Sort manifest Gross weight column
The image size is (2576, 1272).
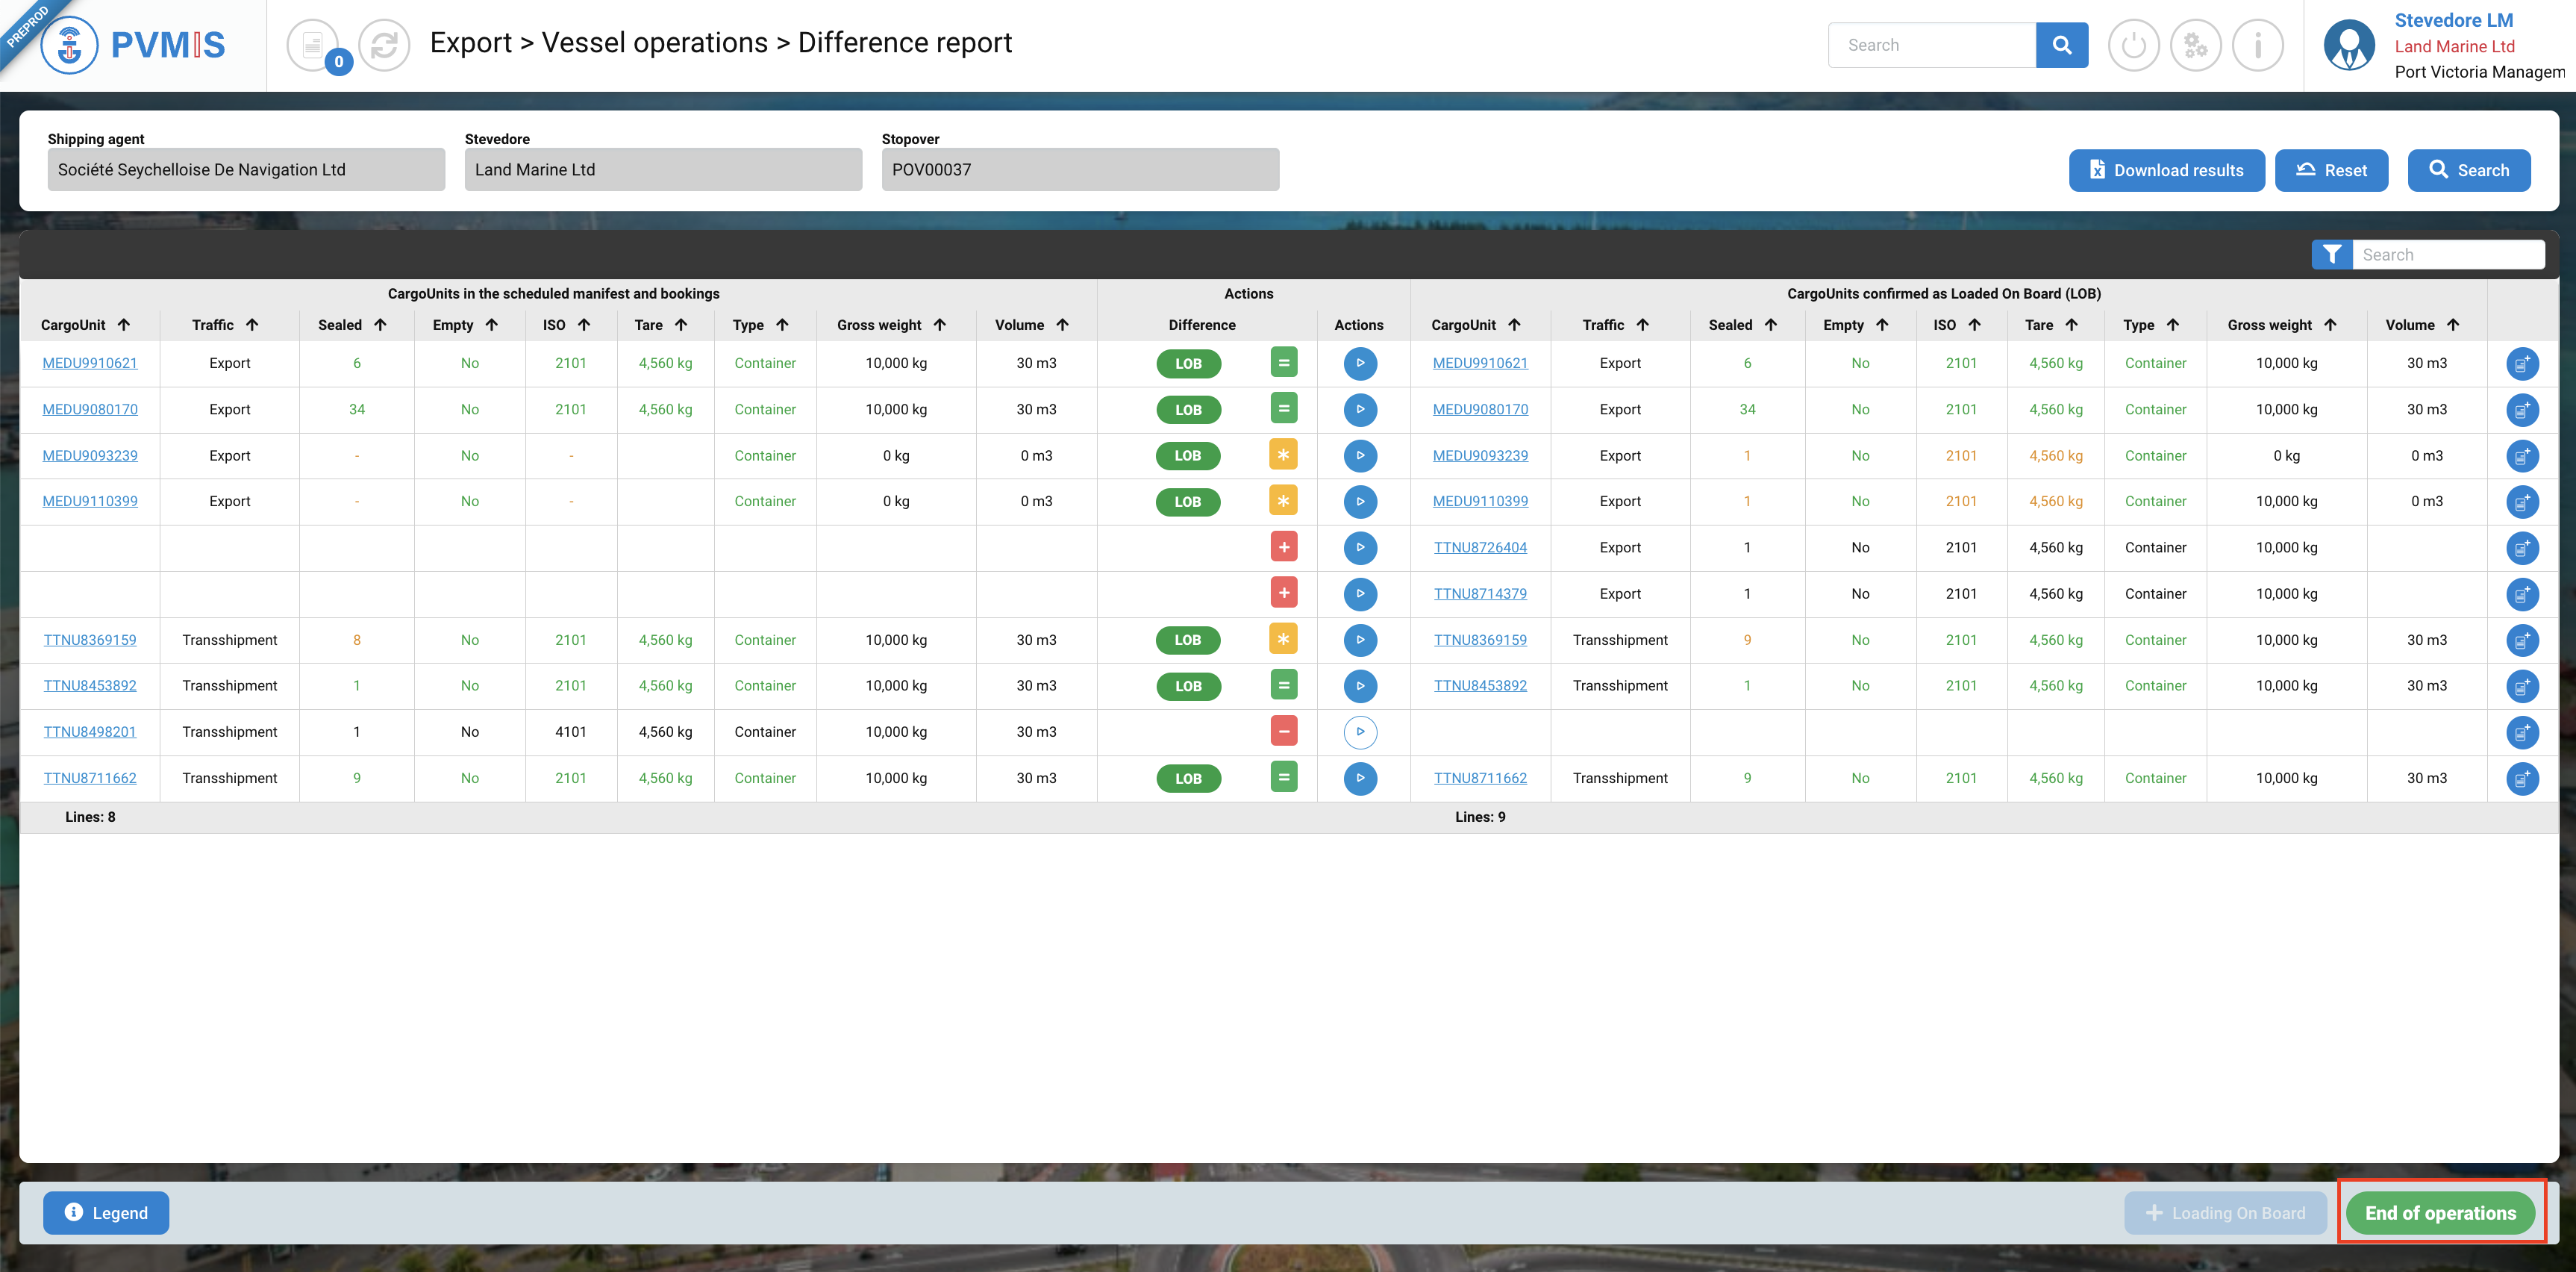(939, 325)
